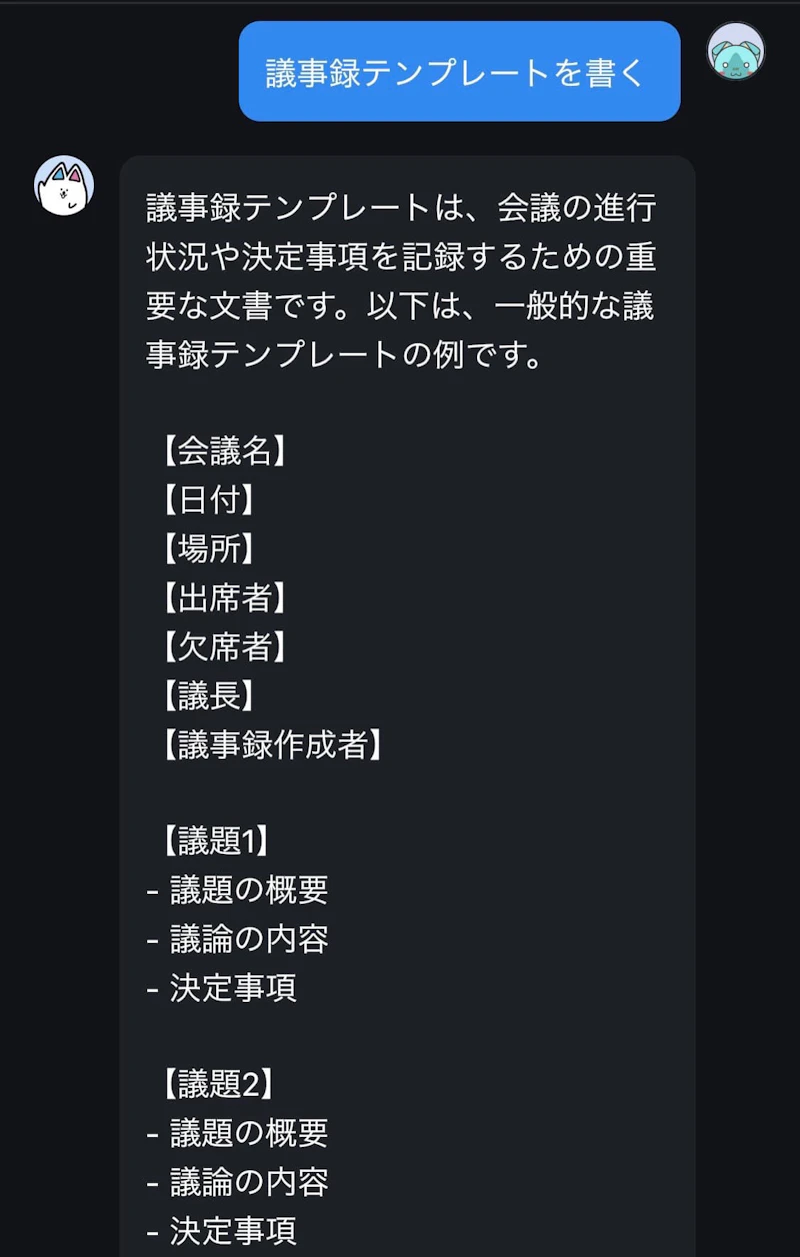Click 議論の内容 under 議題2
Screen dimensions: 800x1257
(248, 1182)
